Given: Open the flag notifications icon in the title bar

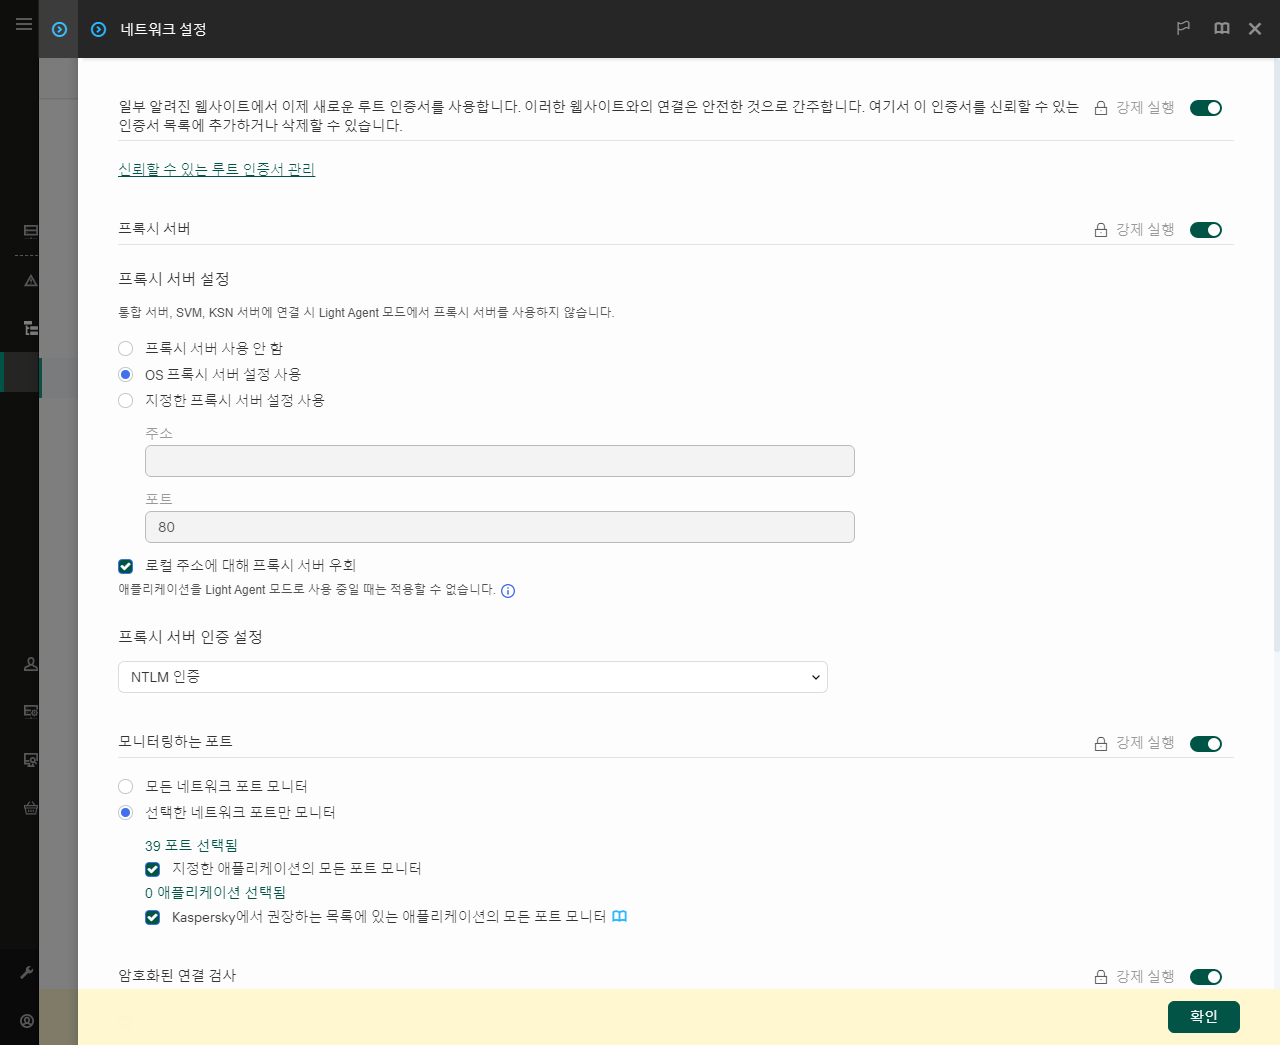Looking at the screenshot, I should click(1183, 29).
